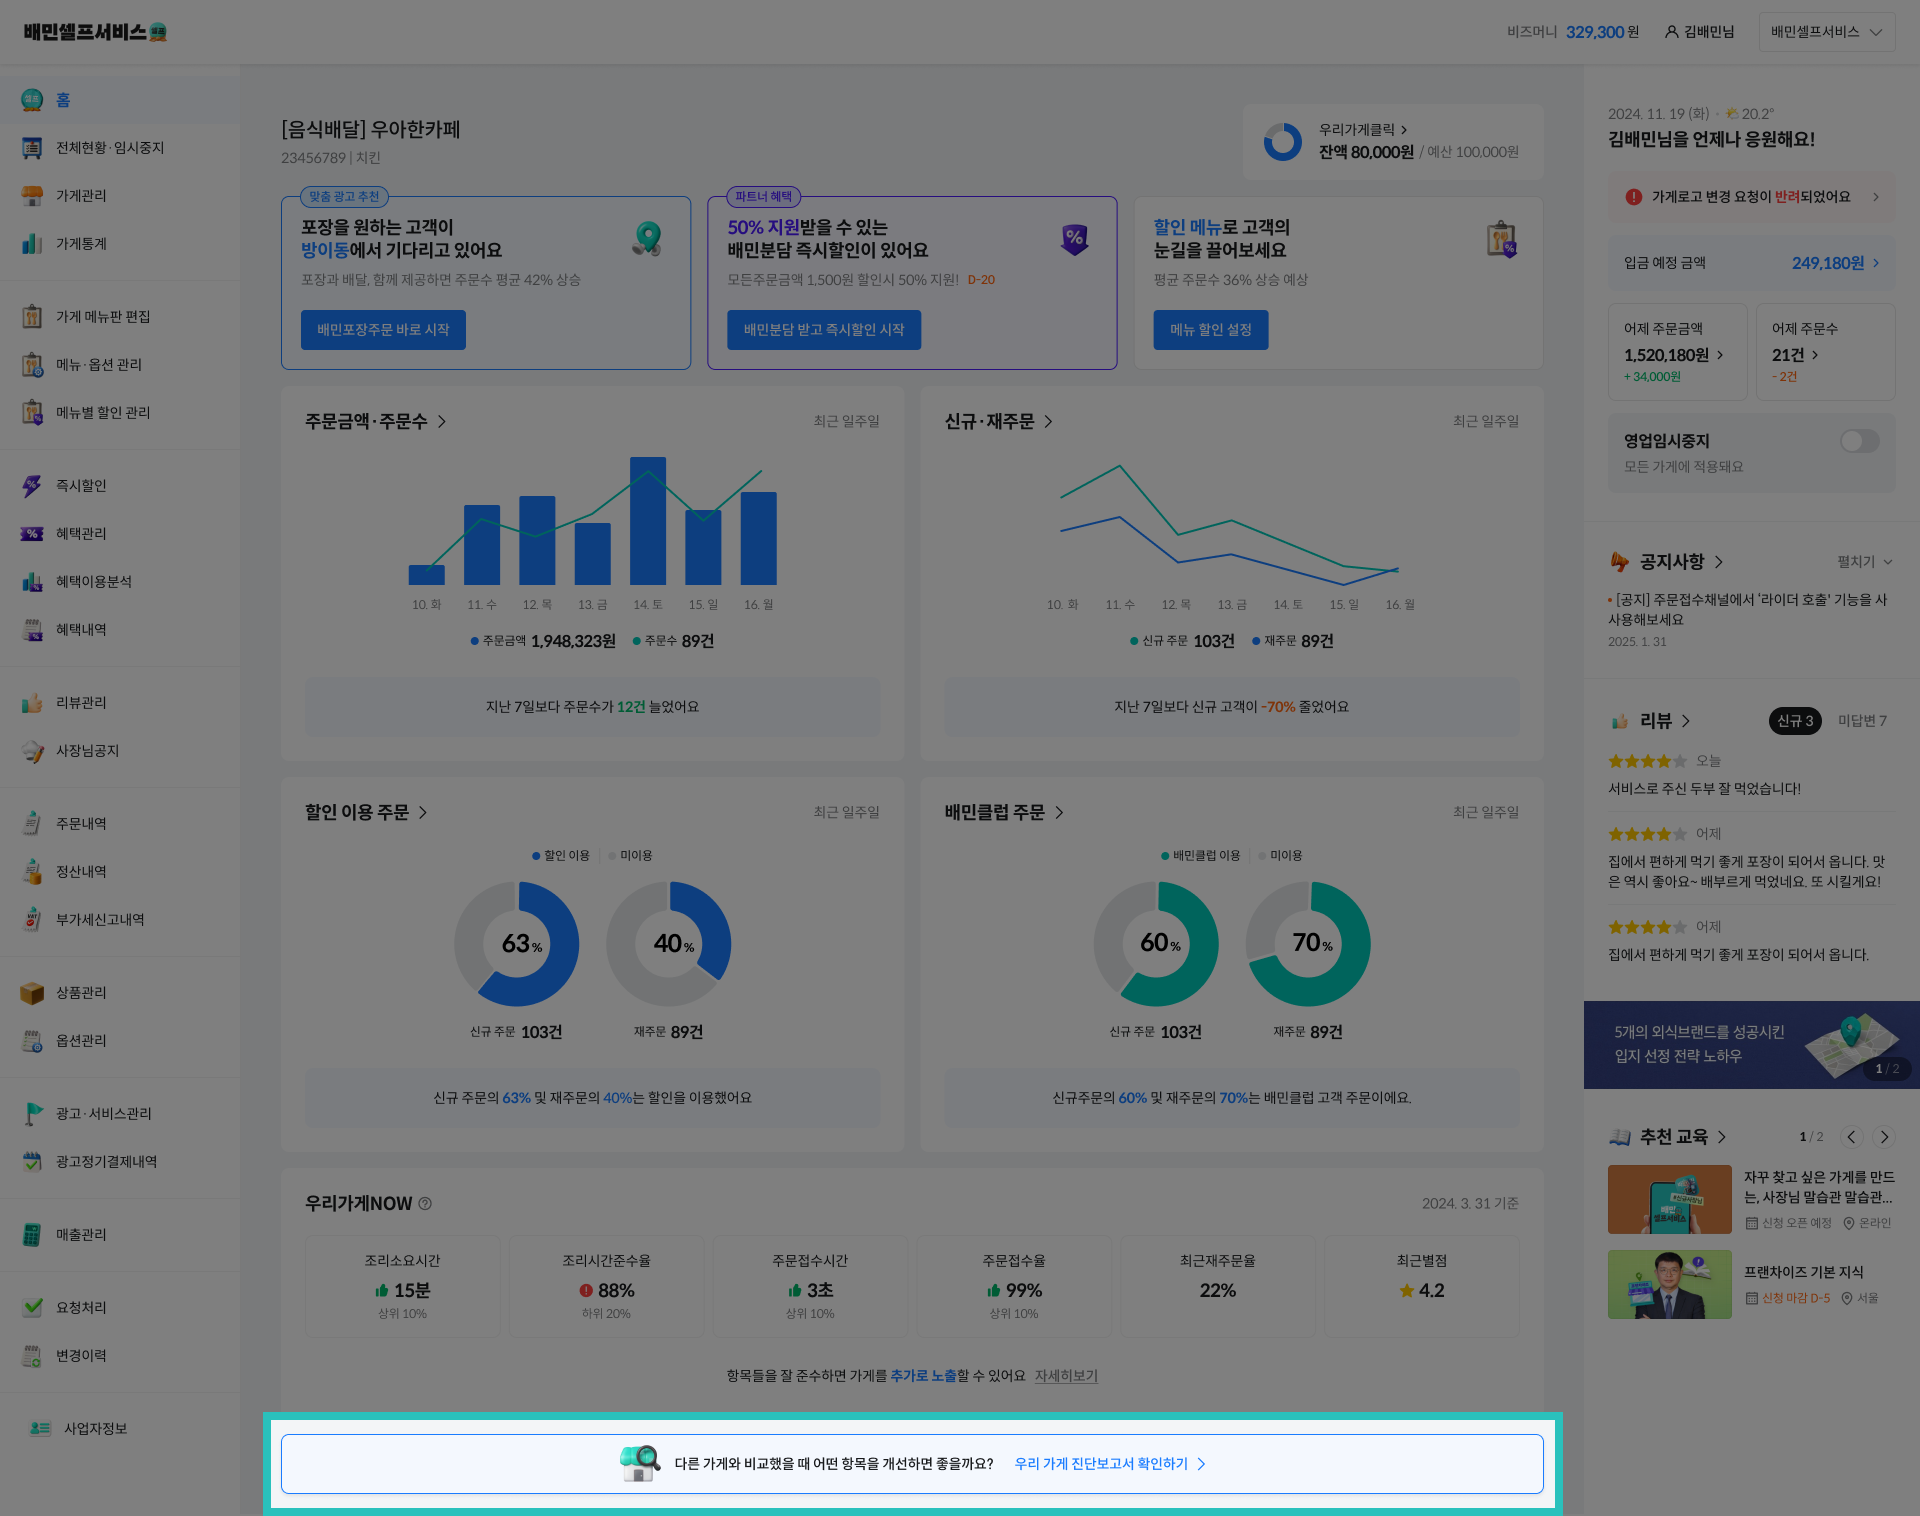Expand the 주문금액·주문수 section chevron
This screenshot has height=1516, width=1920.
pyautogui.click(x=441, y=422)
